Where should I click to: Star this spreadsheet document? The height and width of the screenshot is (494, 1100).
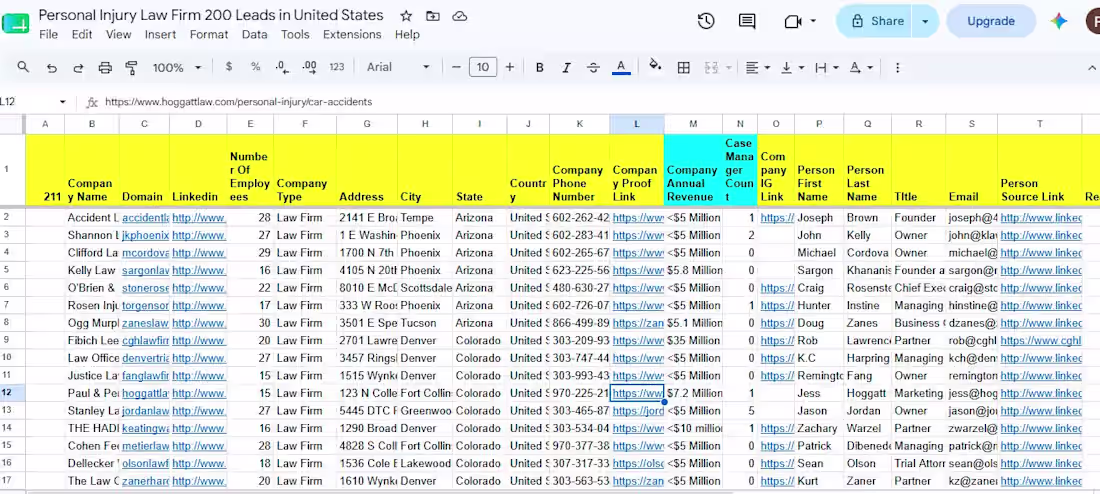tap(406, 16)
